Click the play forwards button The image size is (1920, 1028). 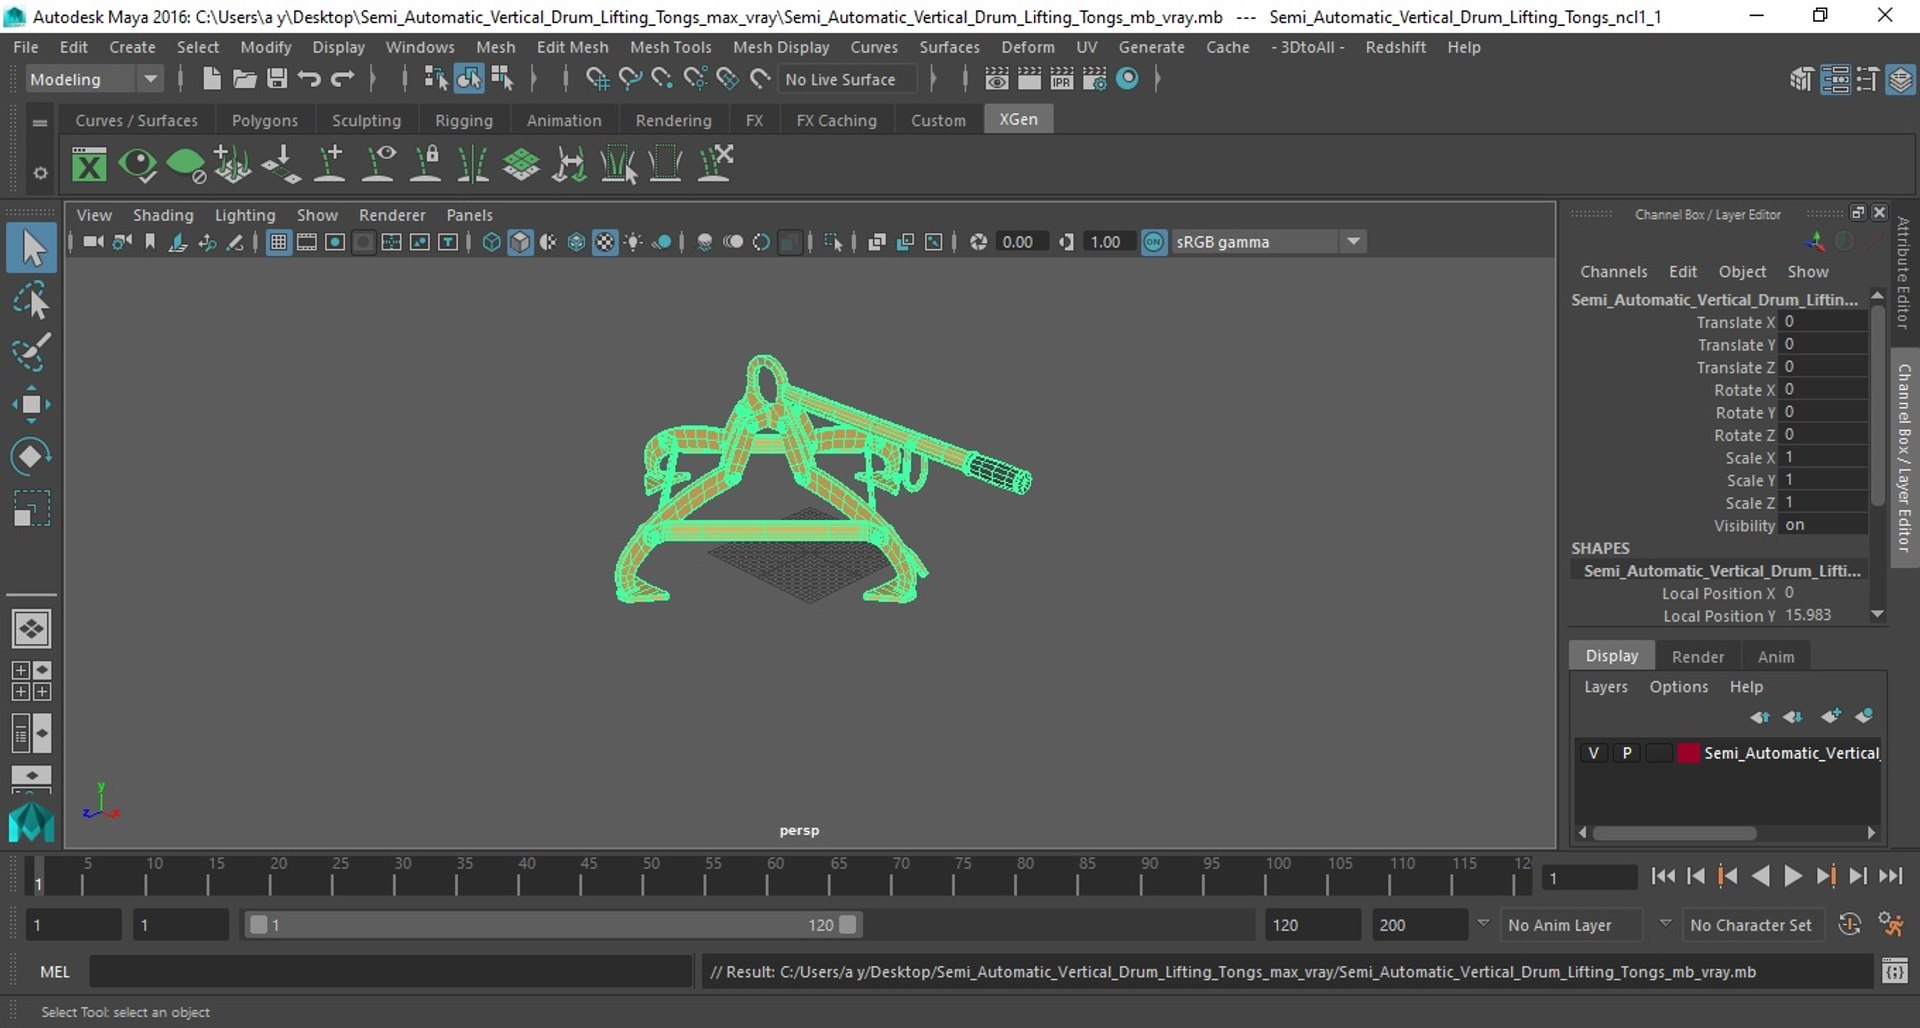1793,877
